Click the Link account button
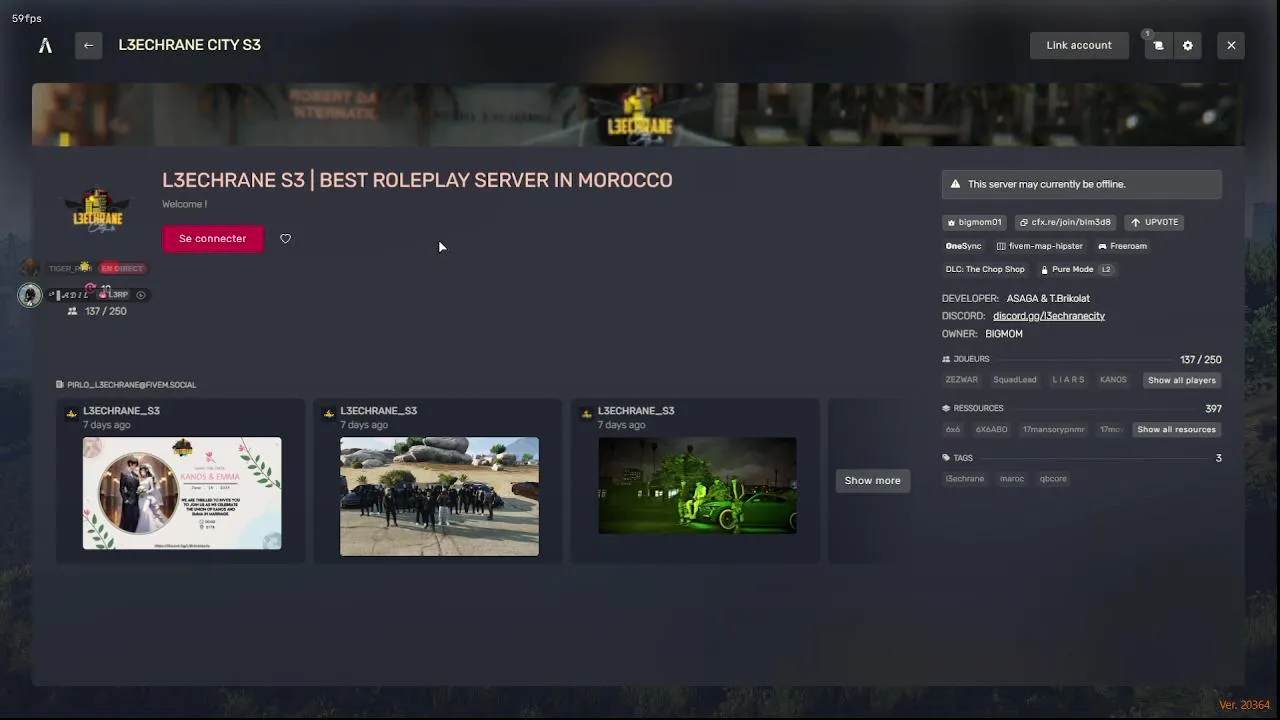Viewport: 1280px width, 720px height. 1079,45
